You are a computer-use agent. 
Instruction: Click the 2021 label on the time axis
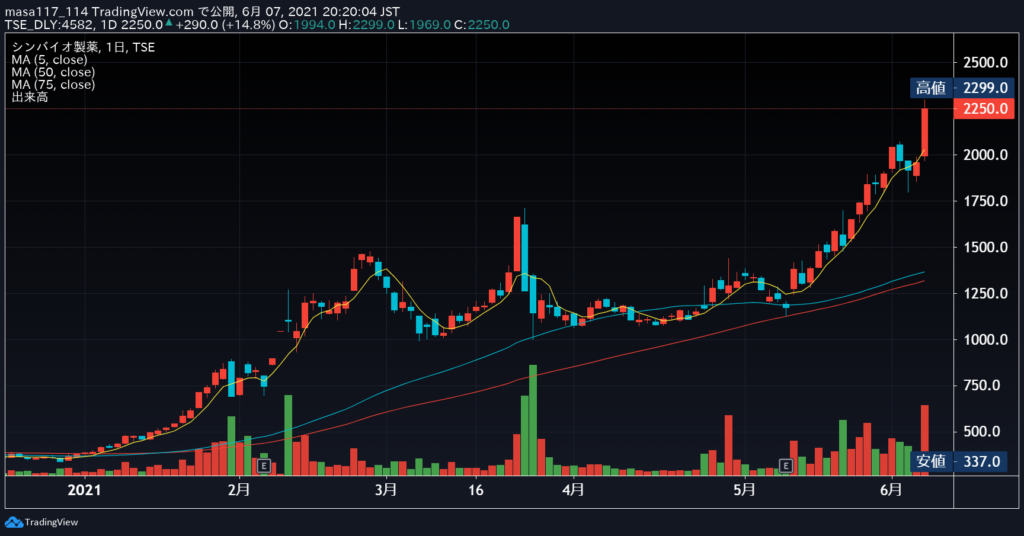[84, 490]
